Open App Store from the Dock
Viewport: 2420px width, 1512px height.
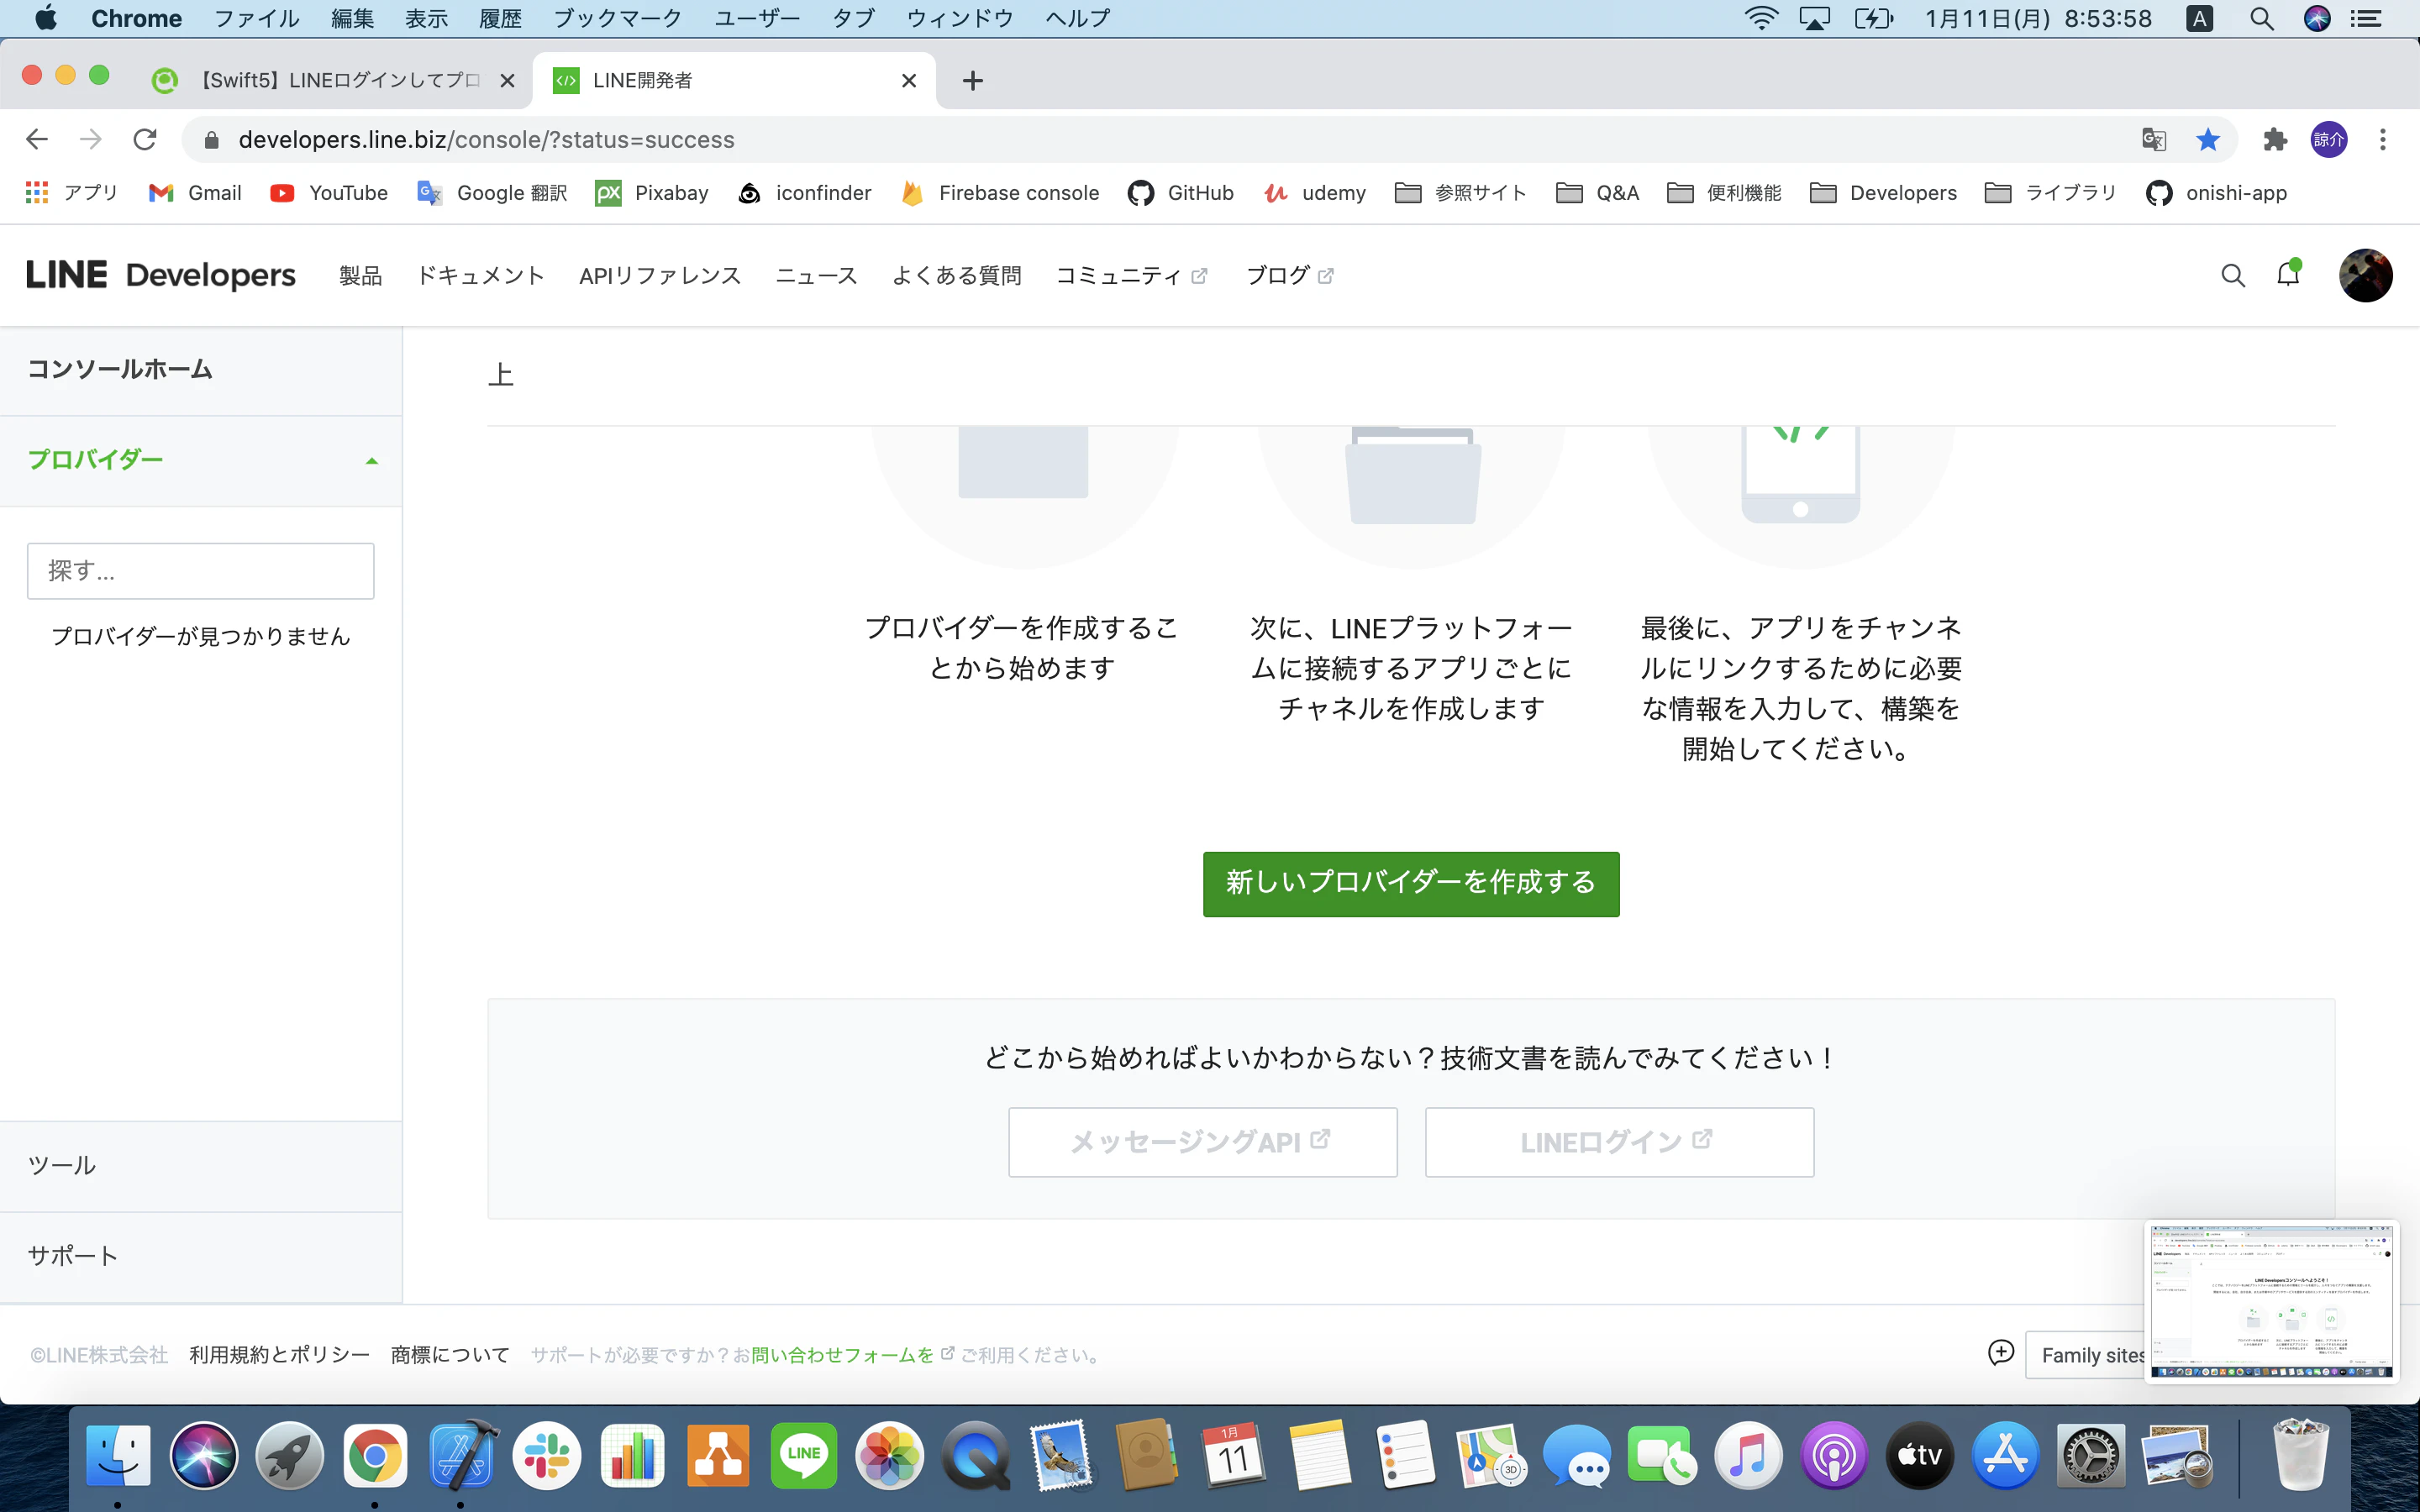(2005, 1455)
